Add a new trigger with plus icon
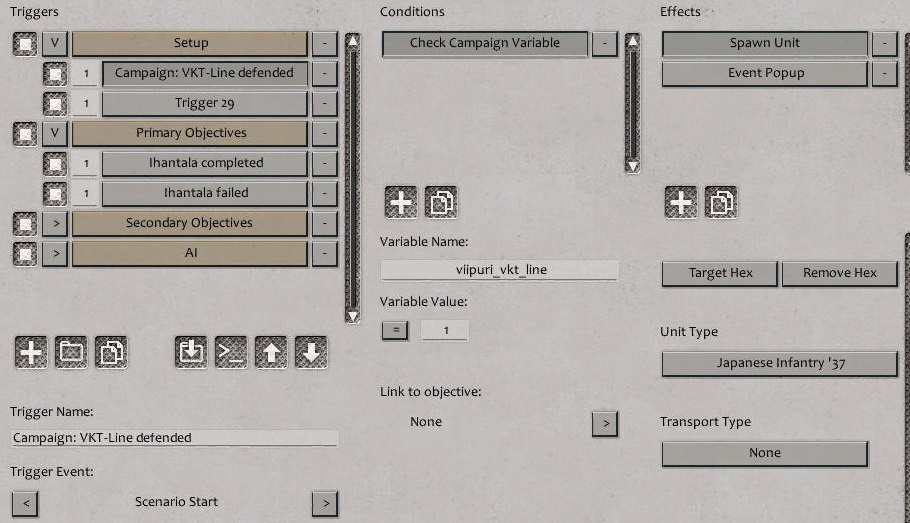The image size is (910, 523). [31, 352]
